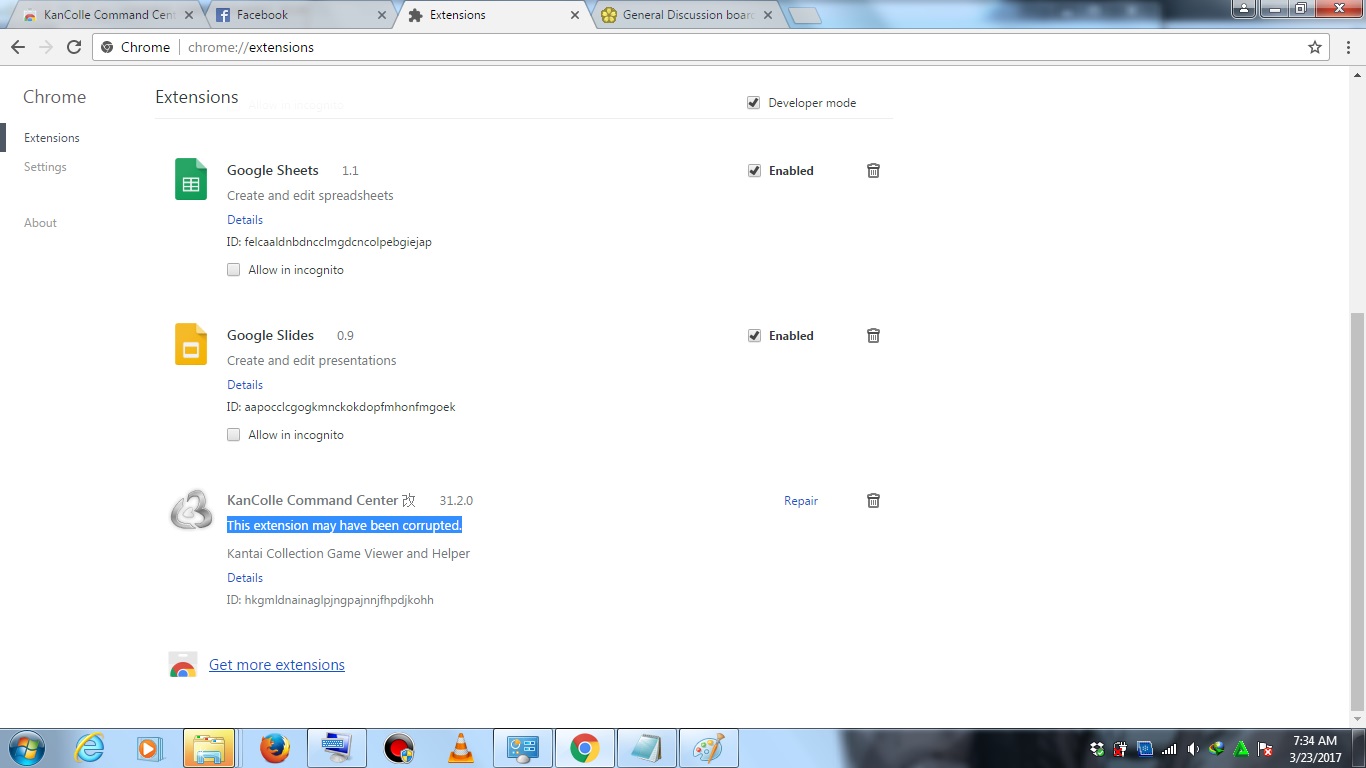Screen dimensions: 1366x768
Task: Click the Google Slides ID text
Action: (341, 407)
